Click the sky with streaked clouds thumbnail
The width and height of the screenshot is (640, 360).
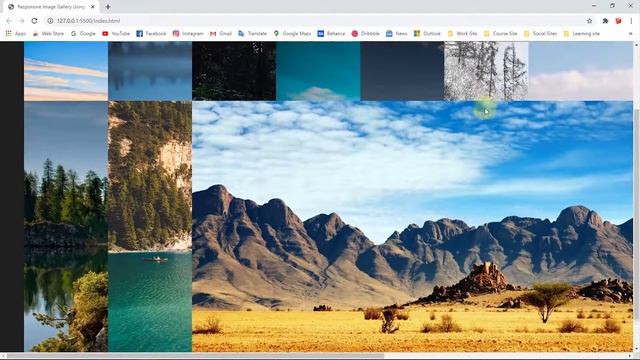(x=66, y=71)
